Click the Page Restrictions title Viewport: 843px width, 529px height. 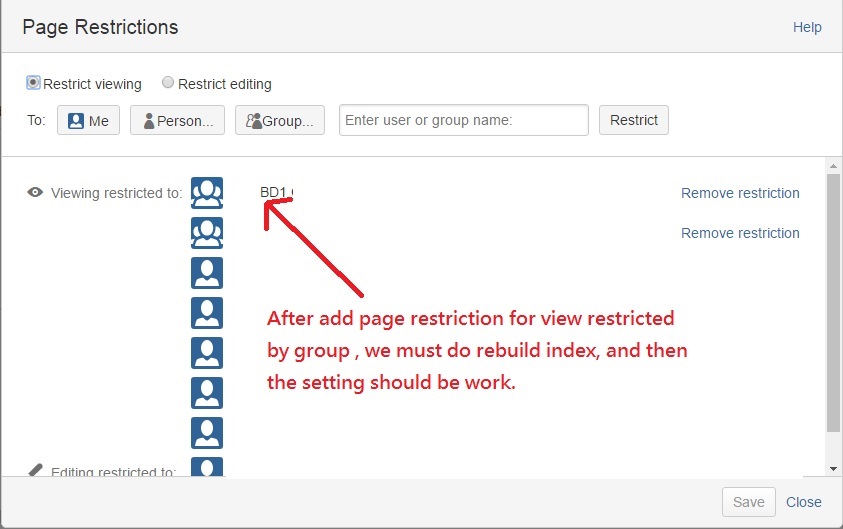click(x=101, y=27)
